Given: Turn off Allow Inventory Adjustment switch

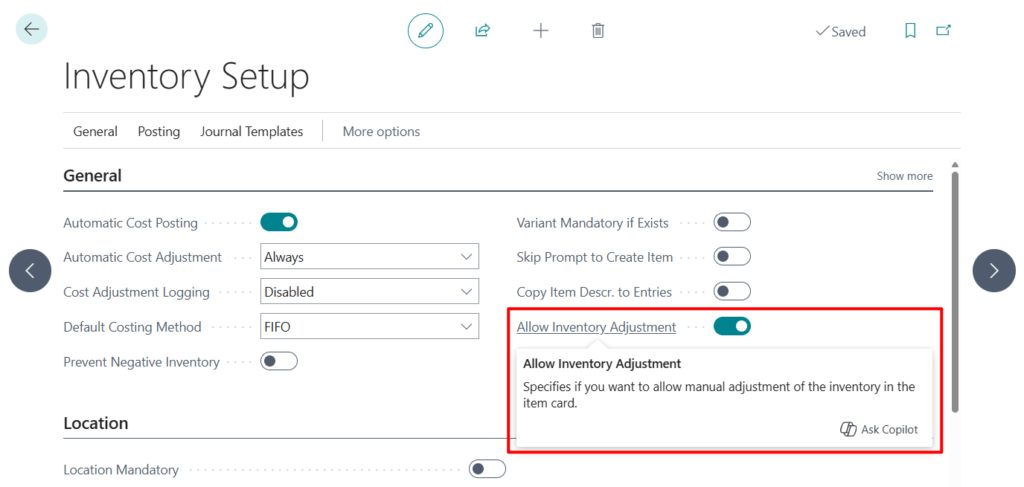Looking at the screenshot, I should click(732, 327).
